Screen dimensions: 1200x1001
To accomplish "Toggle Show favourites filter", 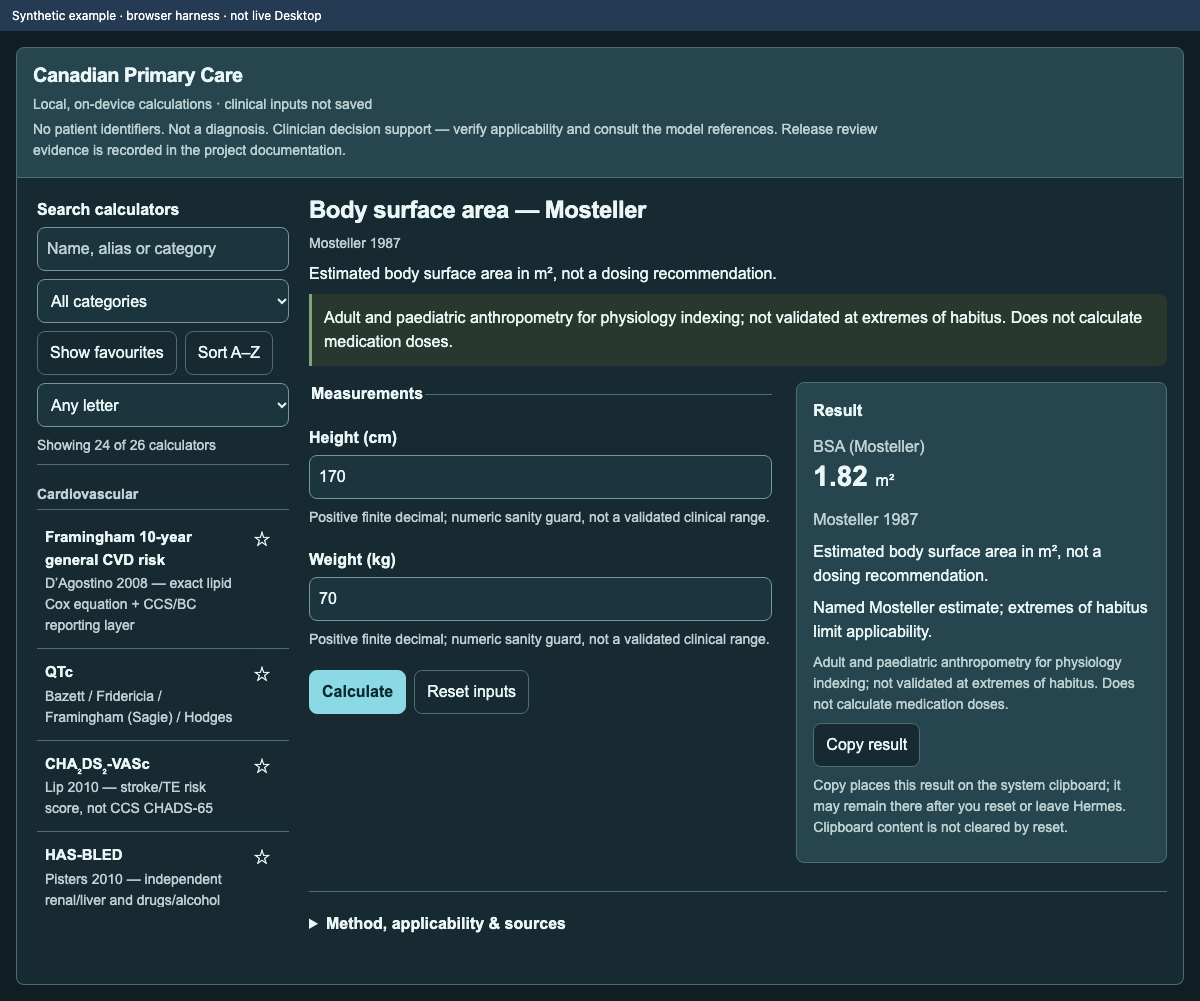I will click(x=107, y=353).
